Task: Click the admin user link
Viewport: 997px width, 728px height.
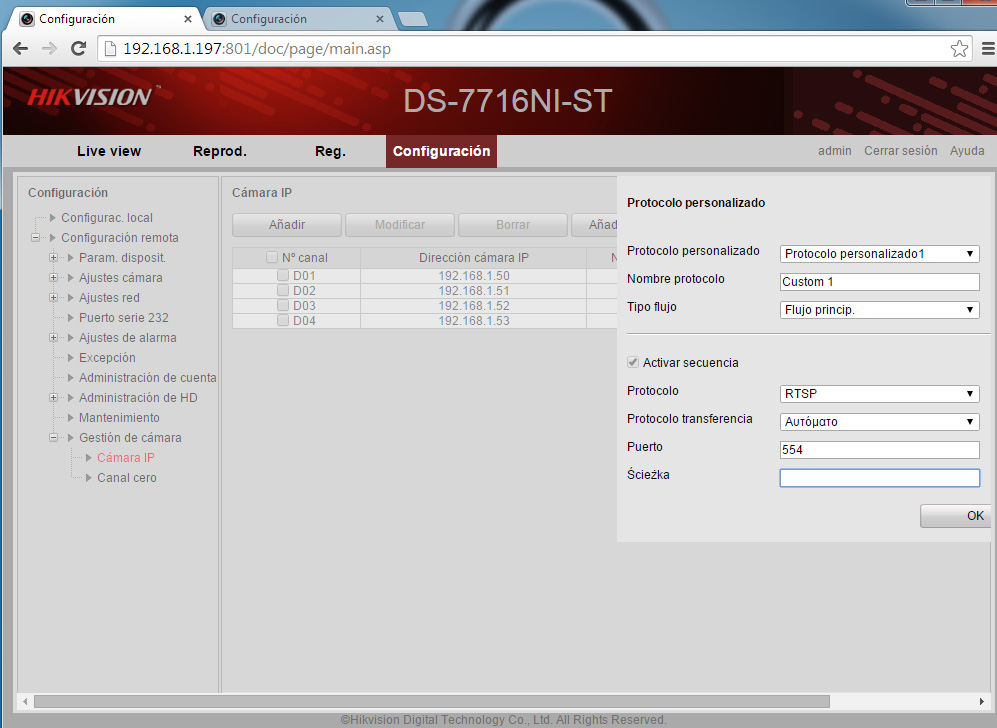Action: [834, 151]
